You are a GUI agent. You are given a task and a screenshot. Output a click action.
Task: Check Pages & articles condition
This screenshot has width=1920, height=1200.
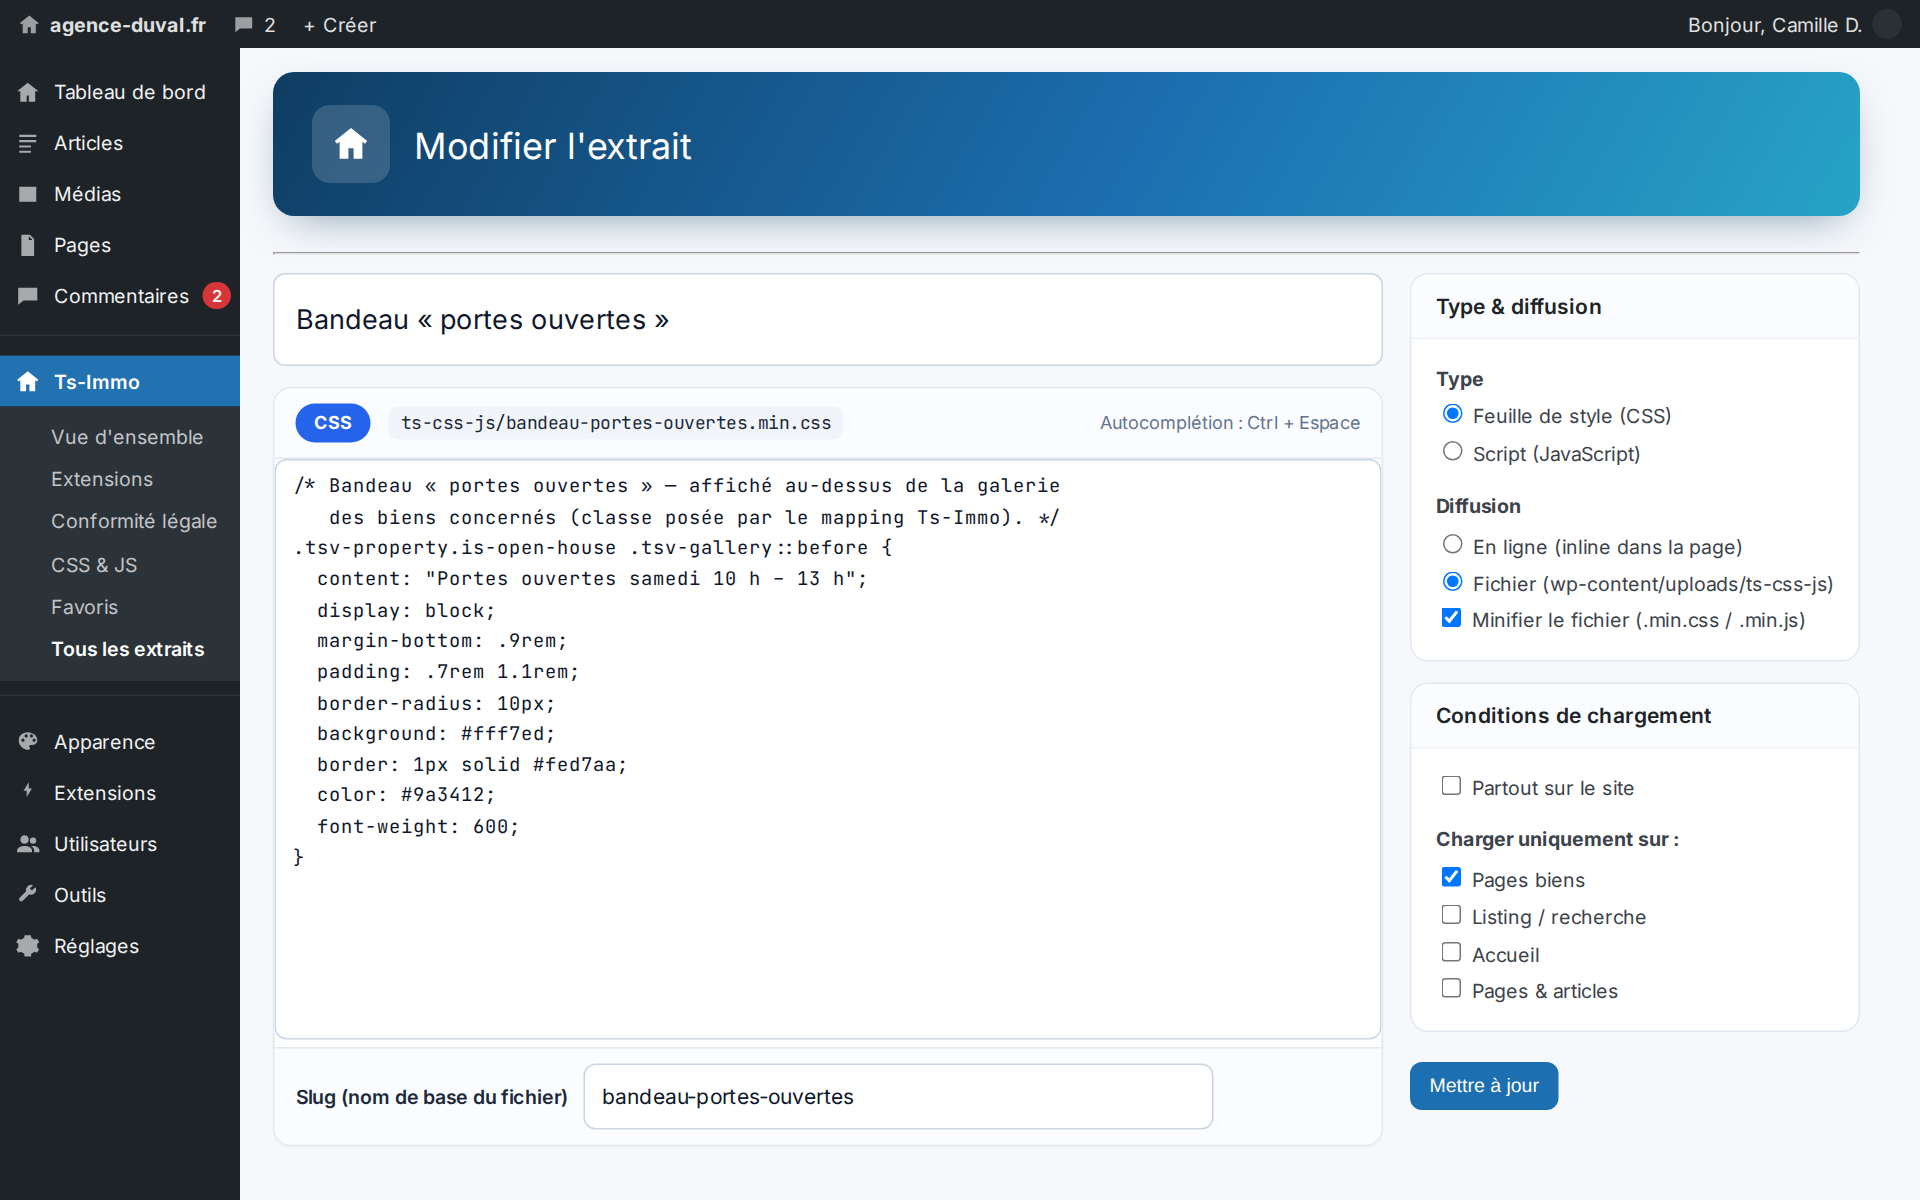[1452, 989]
